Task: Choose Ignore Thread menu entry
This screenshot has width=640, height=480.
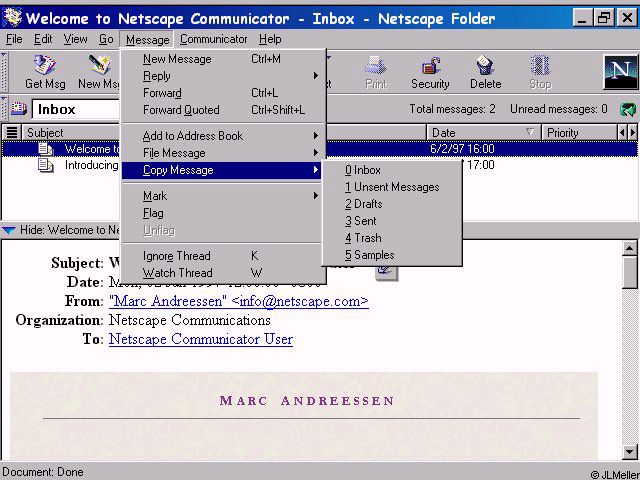Action: click(224, 256)
